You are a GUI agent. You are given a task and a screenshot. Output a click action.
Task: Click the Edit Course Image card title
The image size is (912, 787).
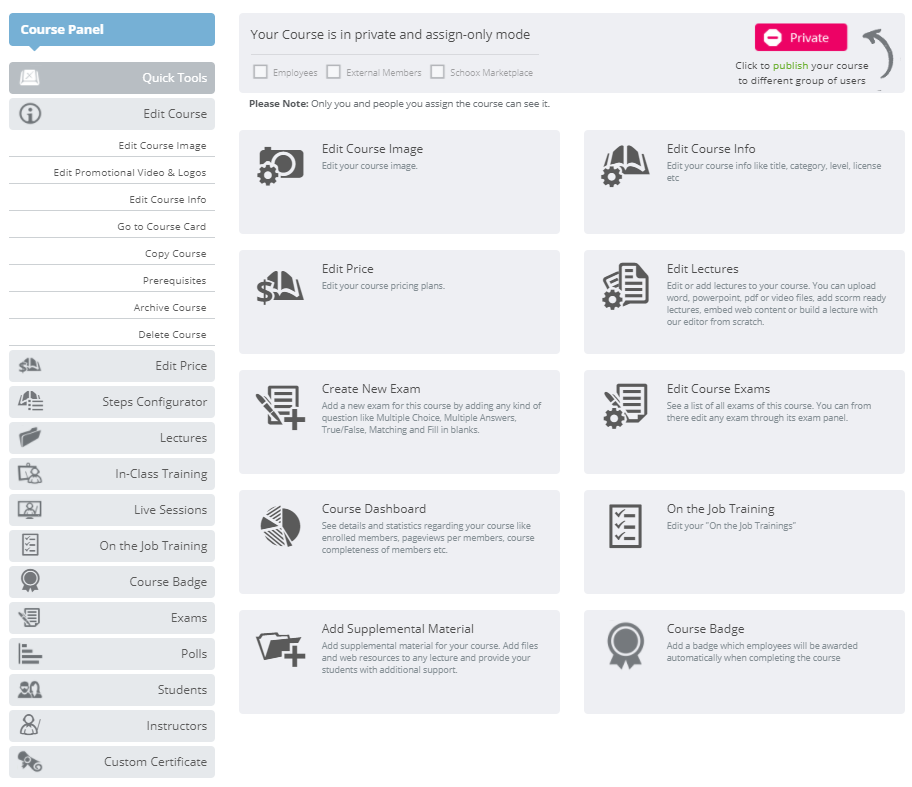[372, 149]
